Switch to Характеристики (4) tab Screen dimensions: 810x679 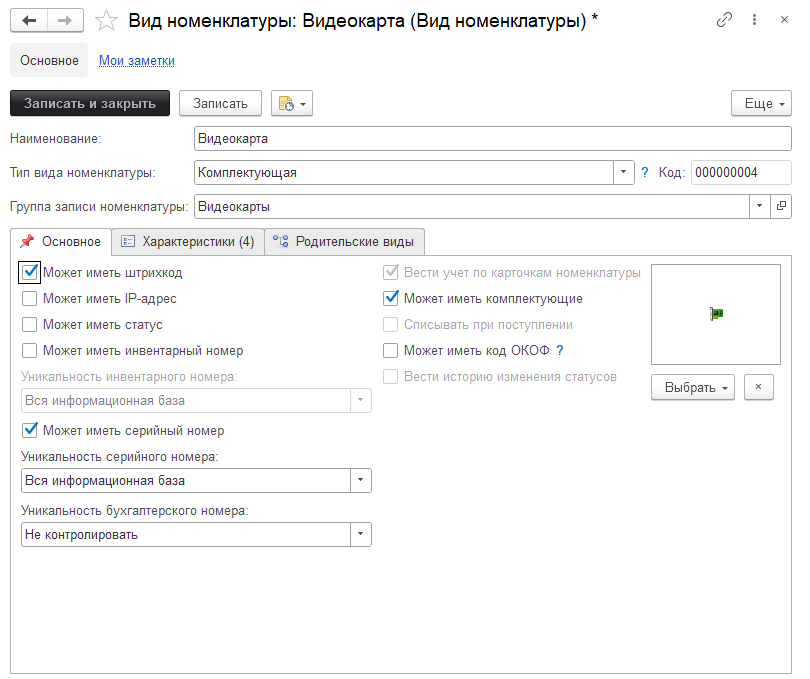(x=188, y=242)
